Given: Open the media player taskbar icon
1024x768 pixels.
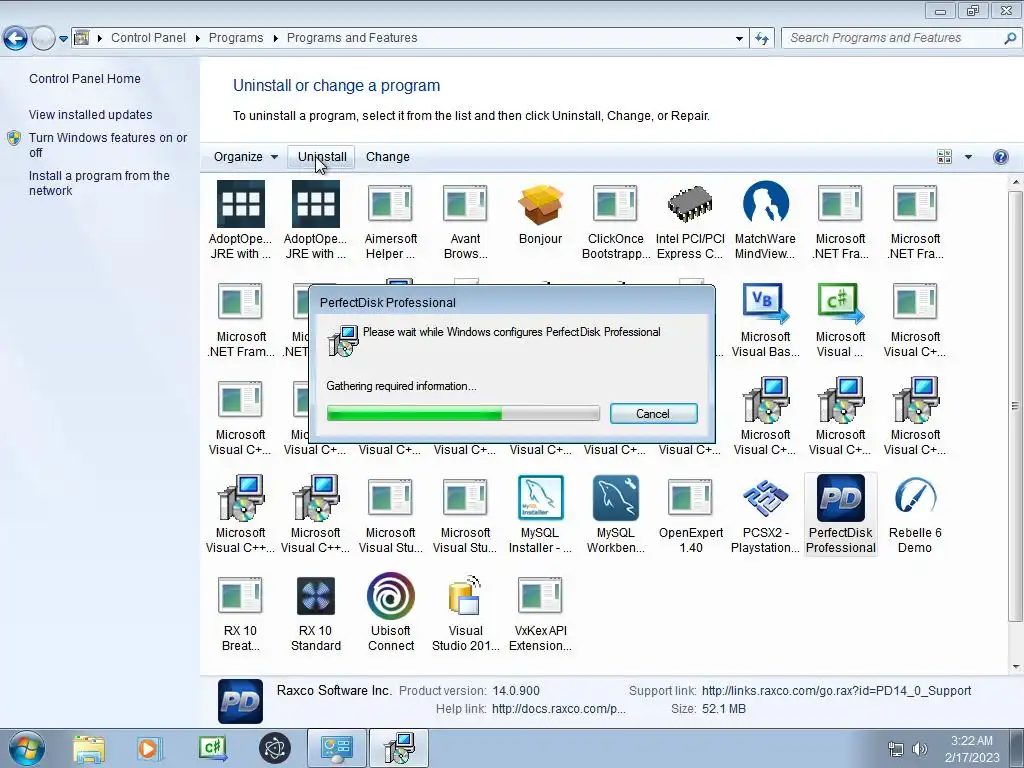Looking at the screenshot, I should [x=150, y=748].
